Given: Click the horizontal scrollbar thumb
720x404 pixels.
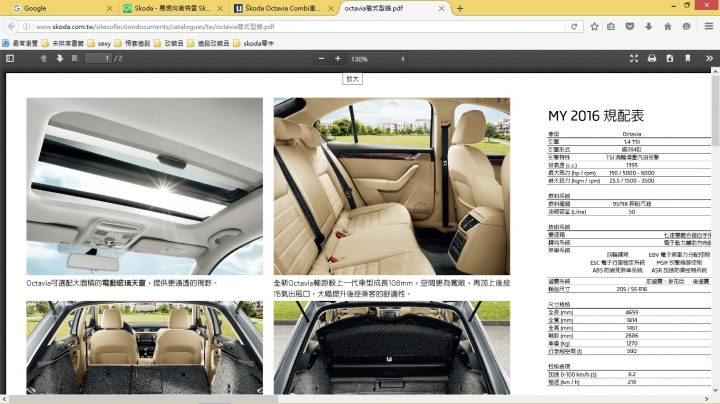Looking at the screenshot, I should (141, 399).
